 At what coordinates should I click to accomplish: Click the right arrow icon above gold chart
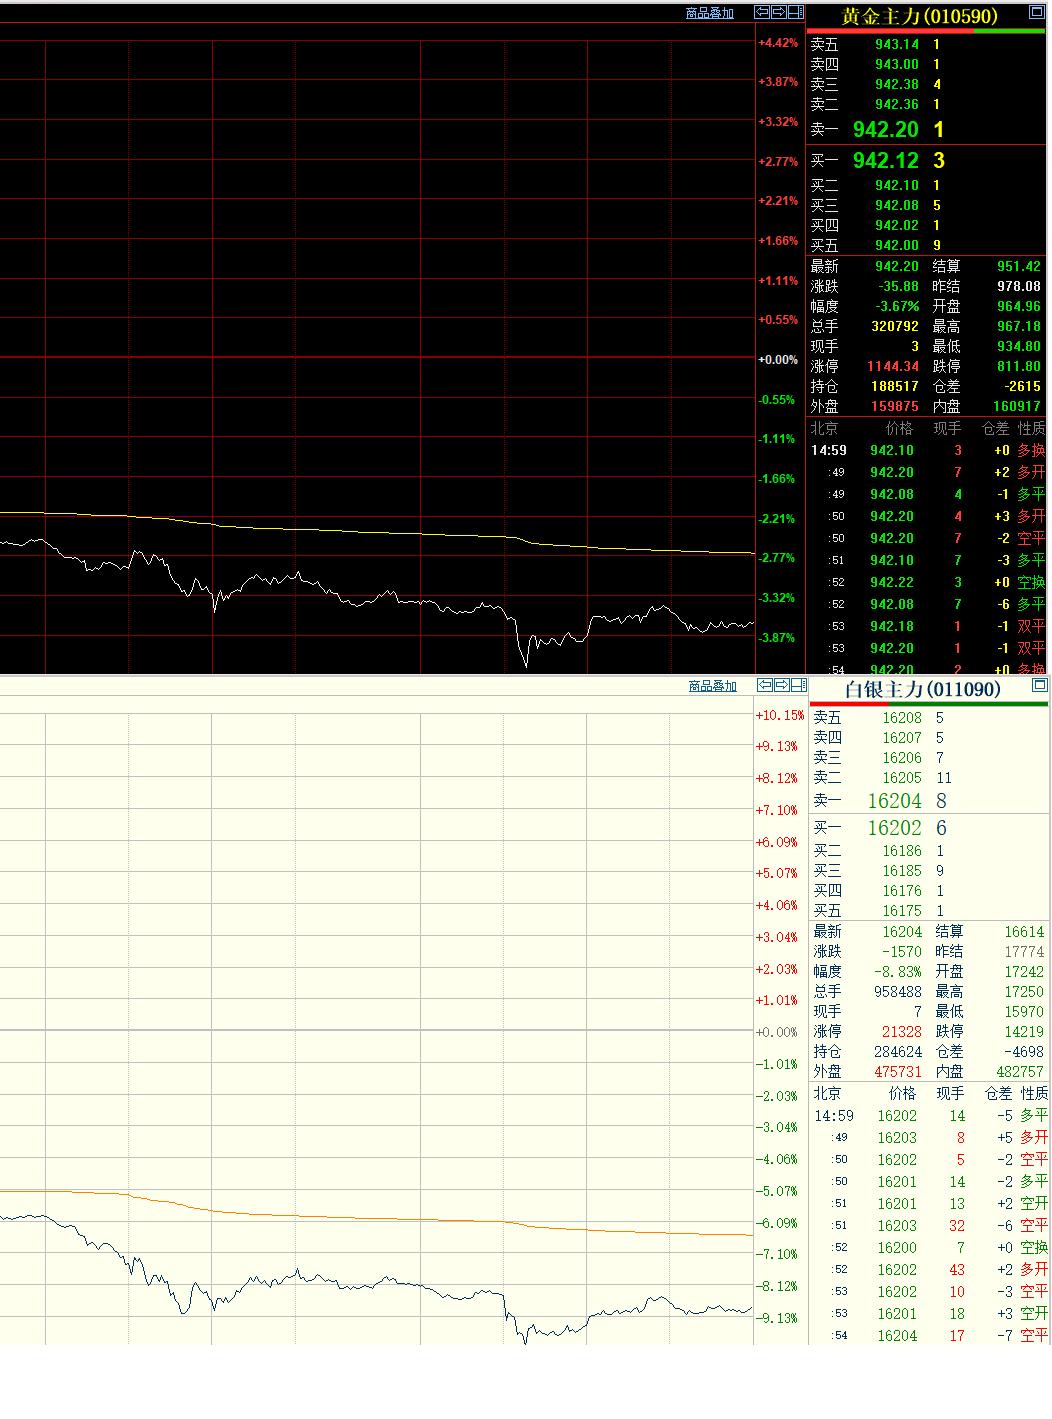[779, 12]
